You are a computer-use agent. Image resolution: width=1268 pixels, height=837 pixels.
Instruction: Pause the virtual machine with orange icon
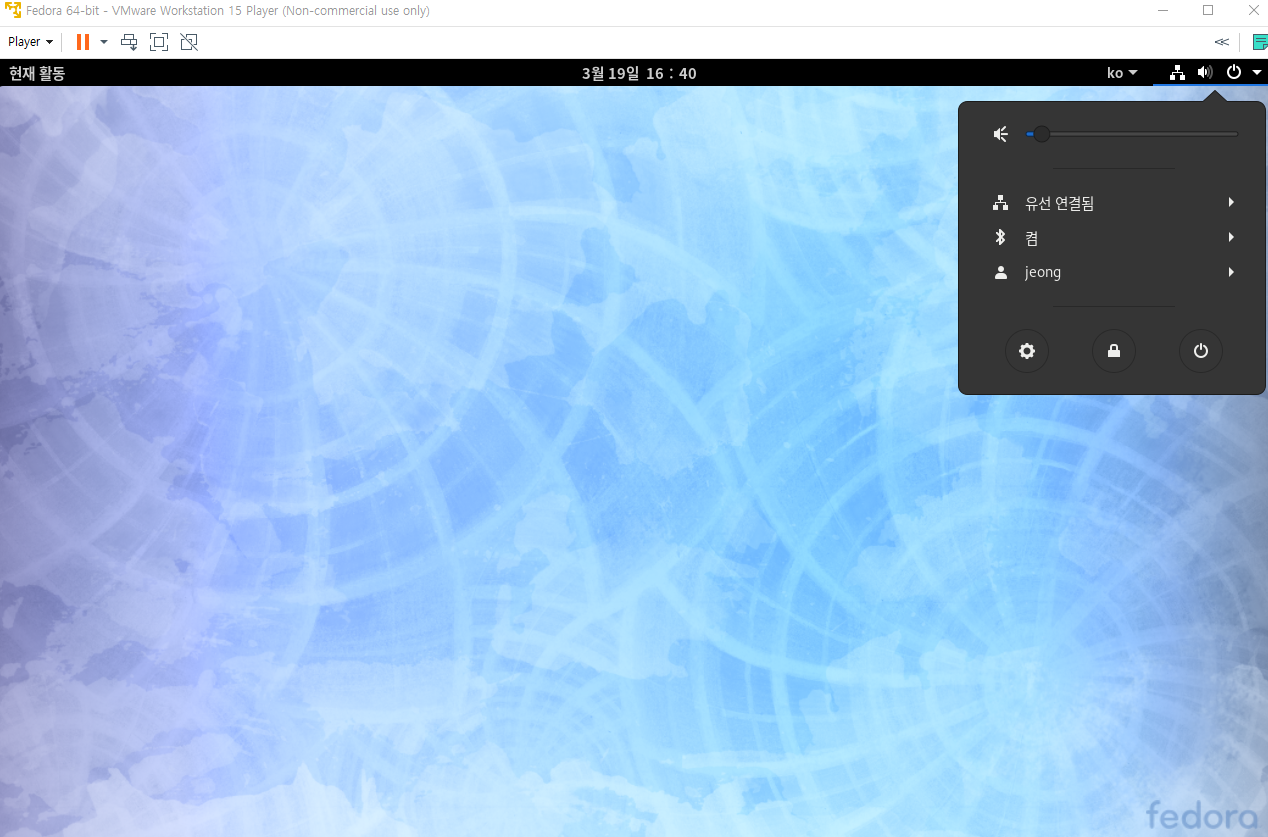pyautogui.click(x=83, y=42)
